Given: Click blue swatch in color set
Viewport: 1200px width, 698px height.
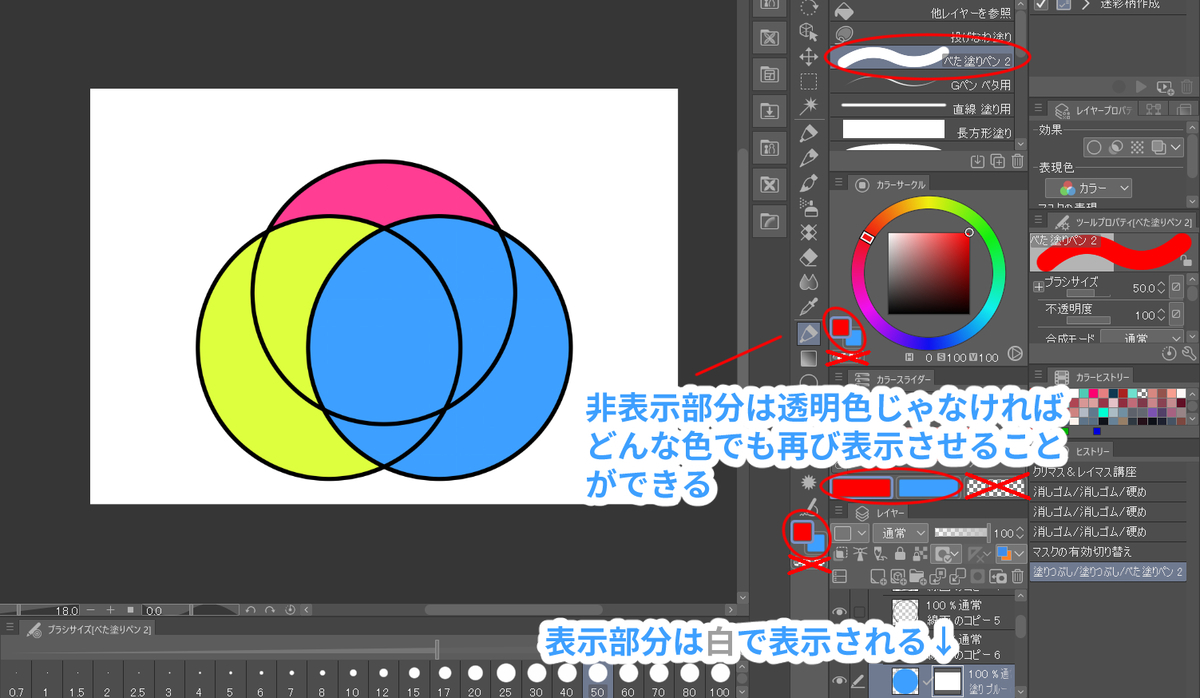Looking at the screenshot, I should [927, 487].
